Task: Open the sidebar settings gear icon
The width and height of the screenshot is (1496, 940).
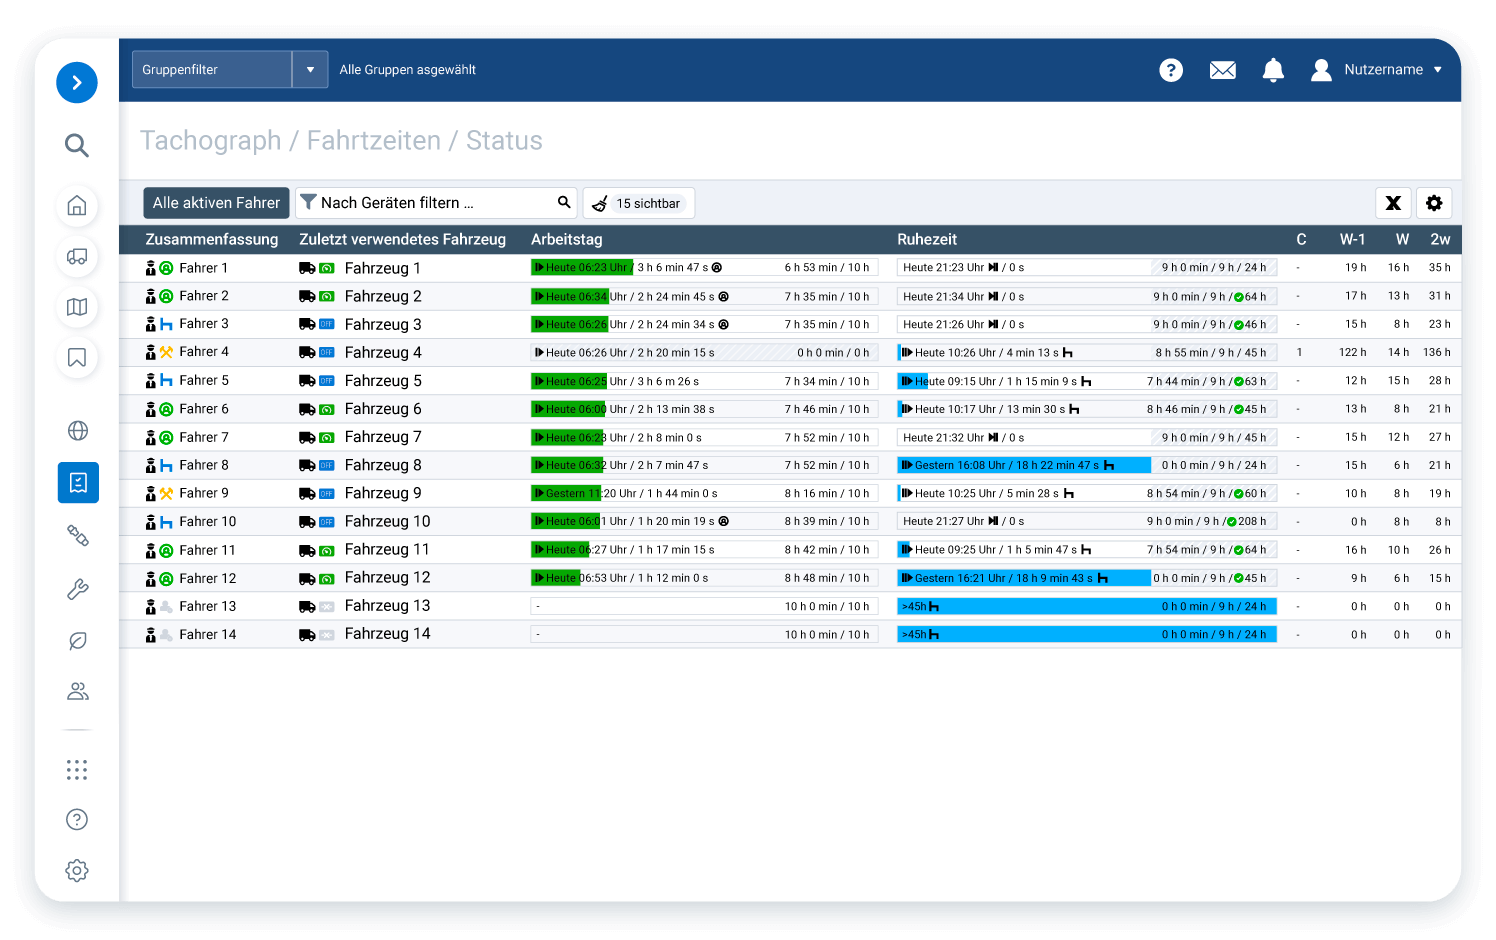Action: coord(77,870)
